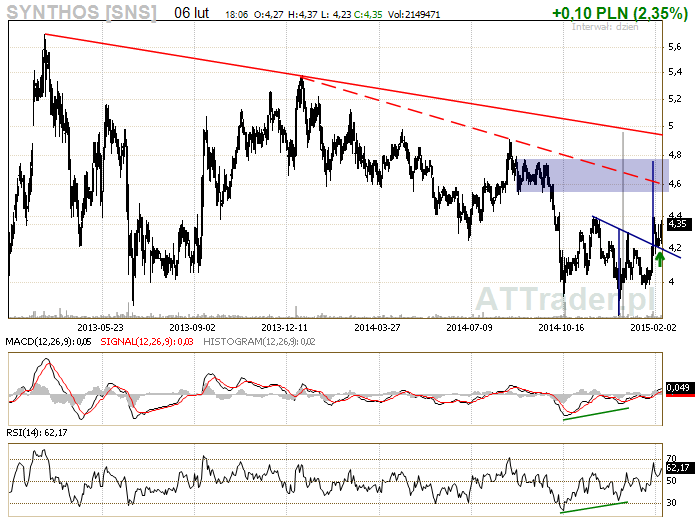Click the RSI 50 level label
The width and height of the screenshot is (700, 522).
671,481
